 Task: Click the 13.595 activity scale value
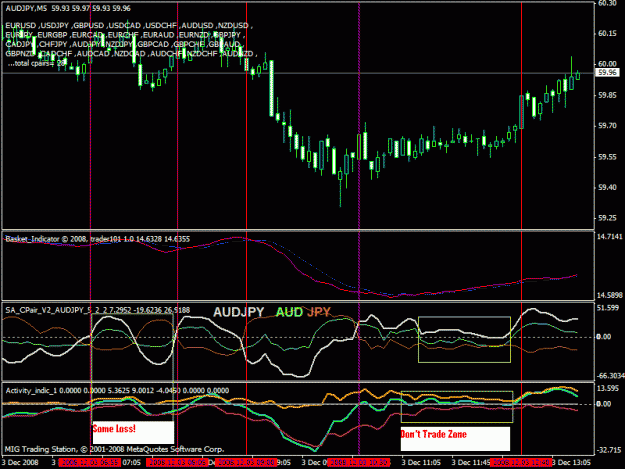[x=607, y=388]
